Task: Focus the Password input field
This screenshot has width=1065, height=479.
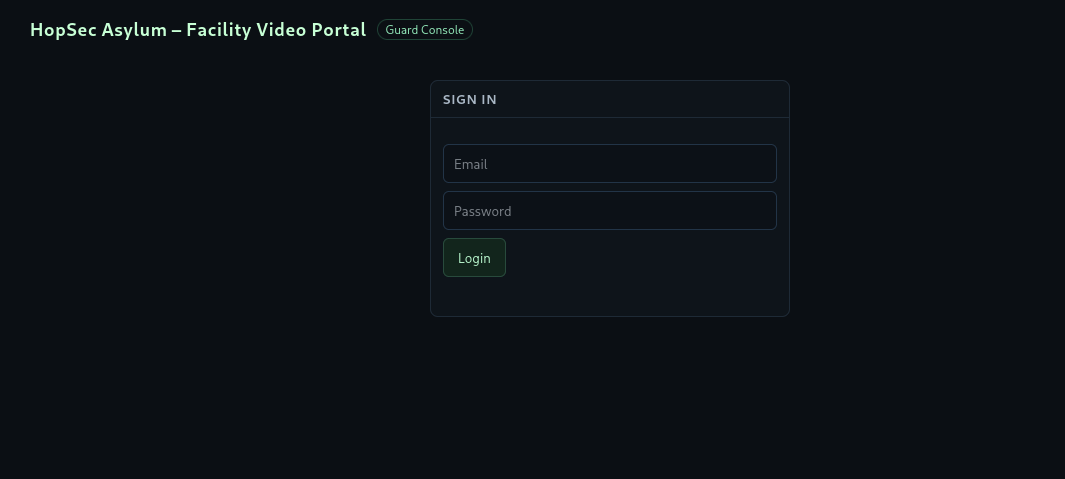Action: point(609,211)
